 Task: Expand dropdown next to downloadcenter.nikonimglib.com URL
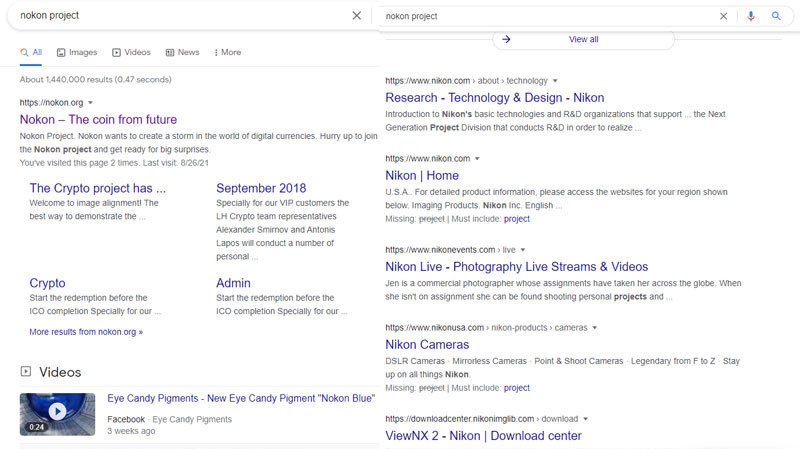coord(585,419)
